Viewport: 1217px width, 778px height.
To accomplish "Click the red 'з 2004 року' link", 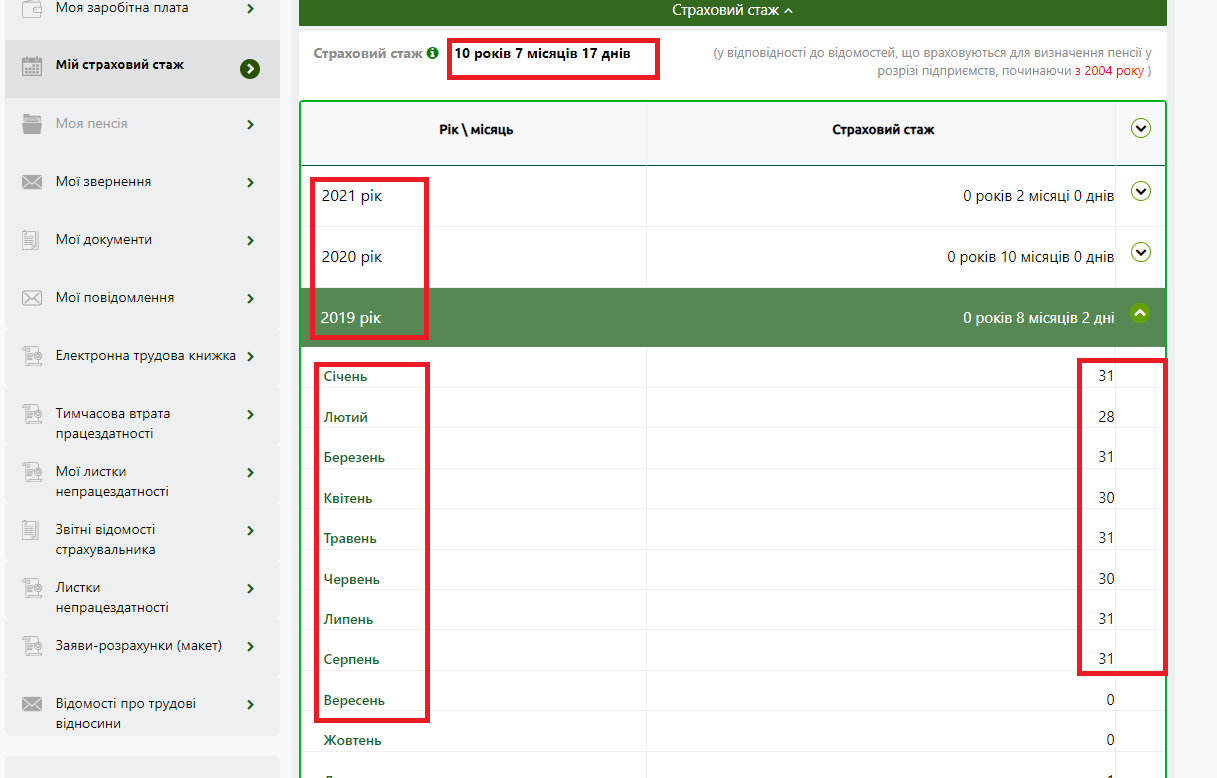I will pos(1109,71).
